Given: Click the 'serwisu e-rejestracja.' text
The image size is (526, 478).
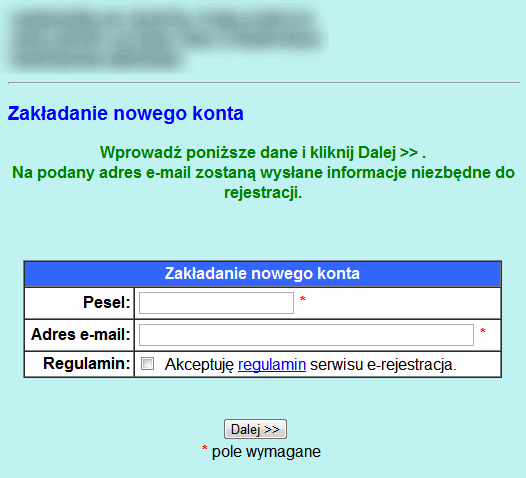Looking at the screenshot, I should [383, 364].
